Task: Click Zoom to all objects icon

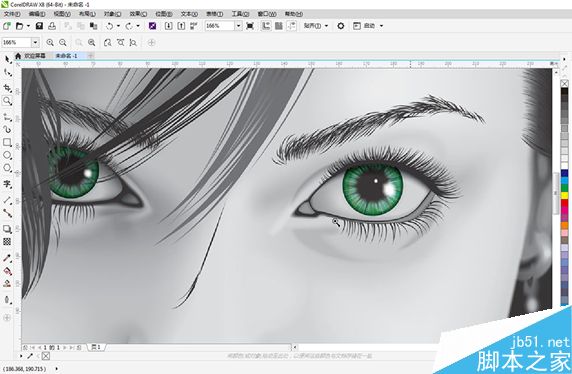Action: pyautogui.click(x=92, y=43)
